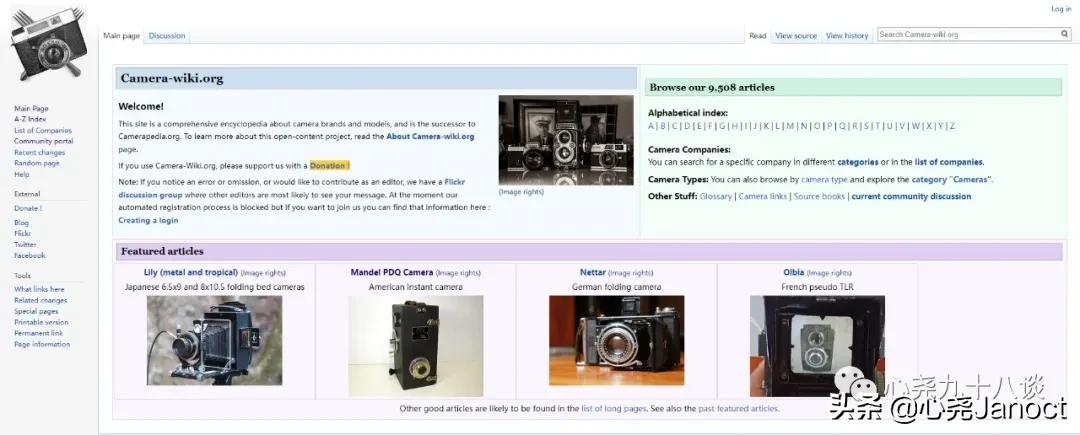Open Image rights under welcome photo

point(521,192)
